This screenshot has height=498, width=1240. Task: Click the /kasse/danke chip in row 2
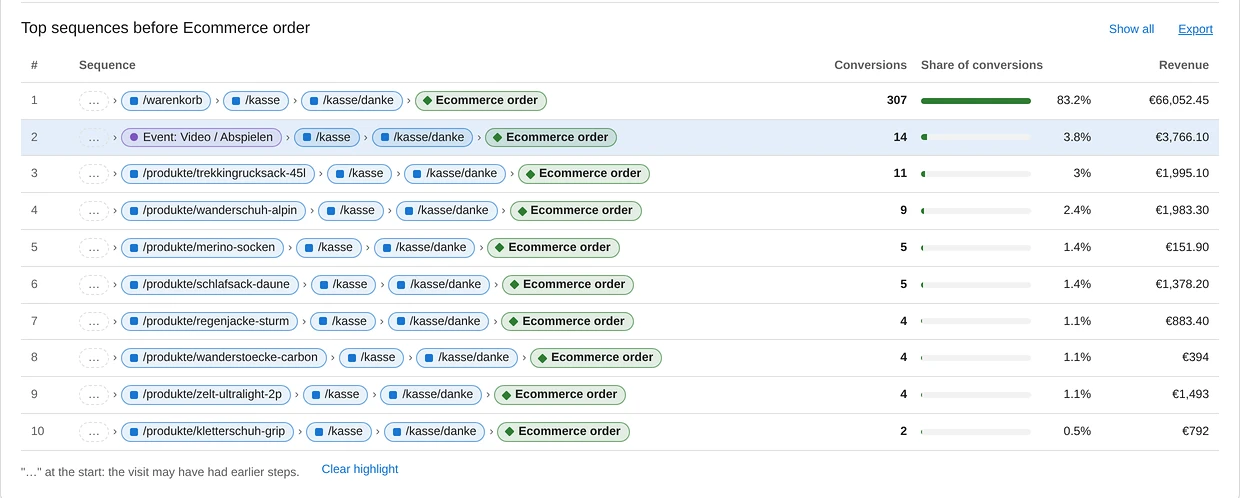tap(422, 137)
